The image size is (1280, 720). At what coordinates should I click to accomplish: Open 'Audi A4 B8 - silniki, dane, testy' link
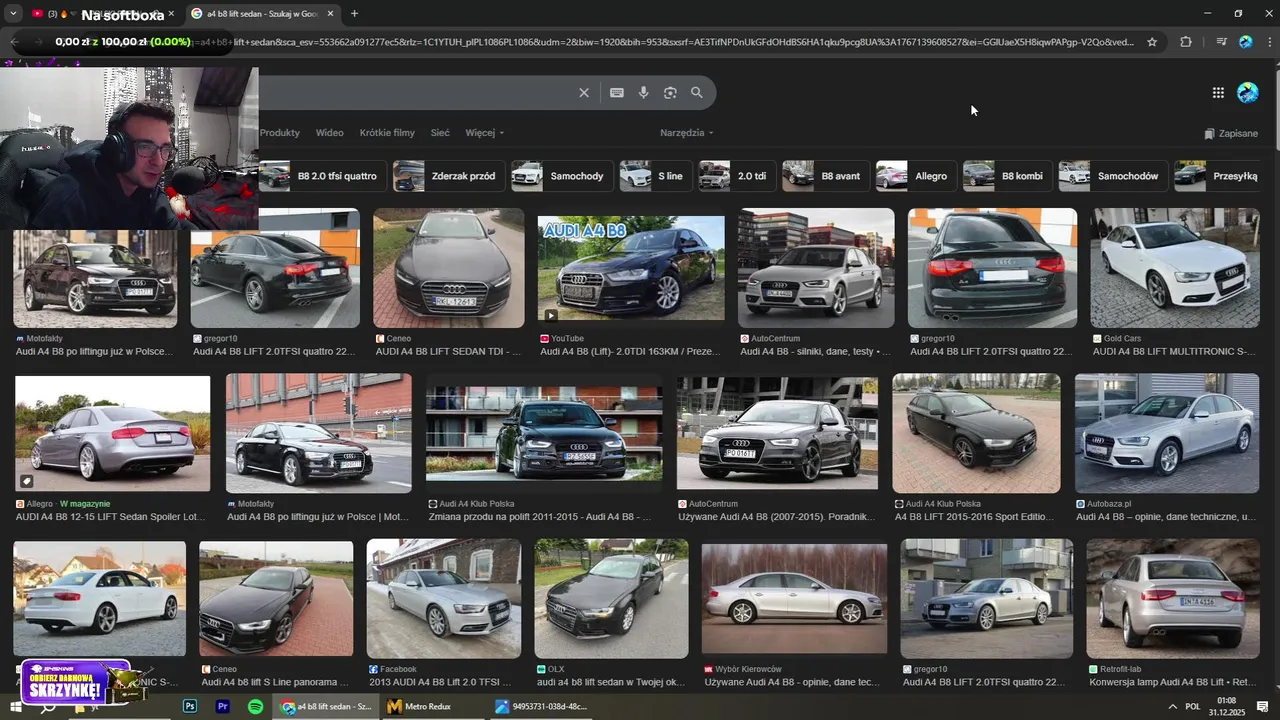pos(814,352)
